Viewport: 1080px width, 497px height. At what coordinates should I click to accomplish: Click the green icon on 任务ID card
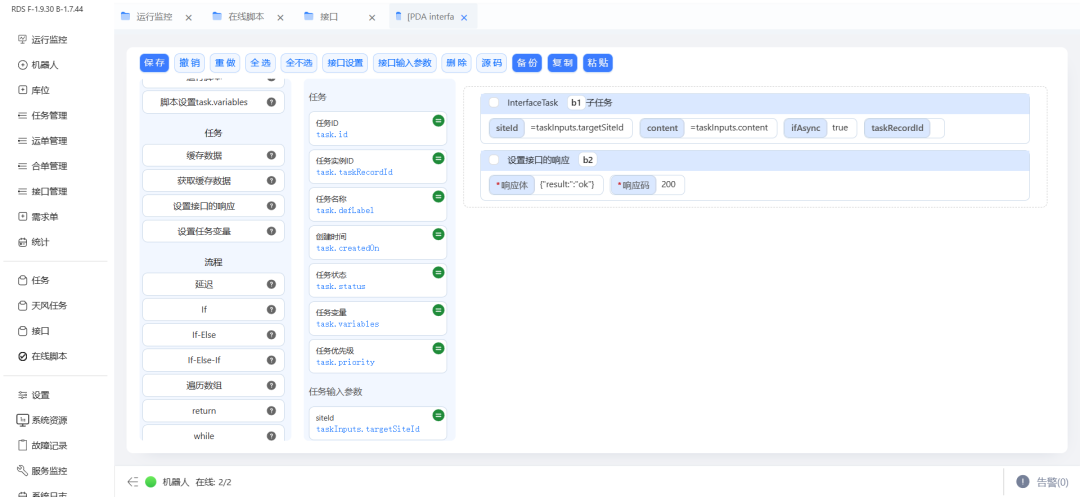coord(438,120)
